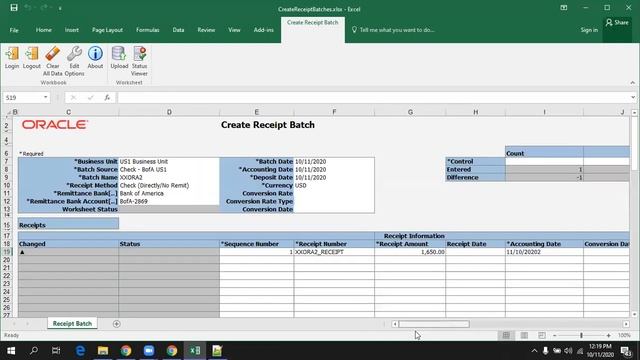The image size is (640, 360).
Task: Switch to Normal view icon
Action: 506,336
